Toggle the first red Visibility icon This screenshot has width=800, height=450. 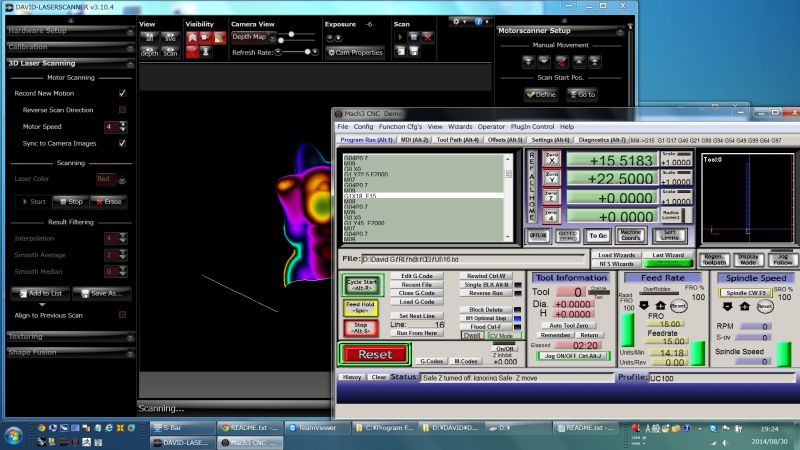[x=192, y=38]
